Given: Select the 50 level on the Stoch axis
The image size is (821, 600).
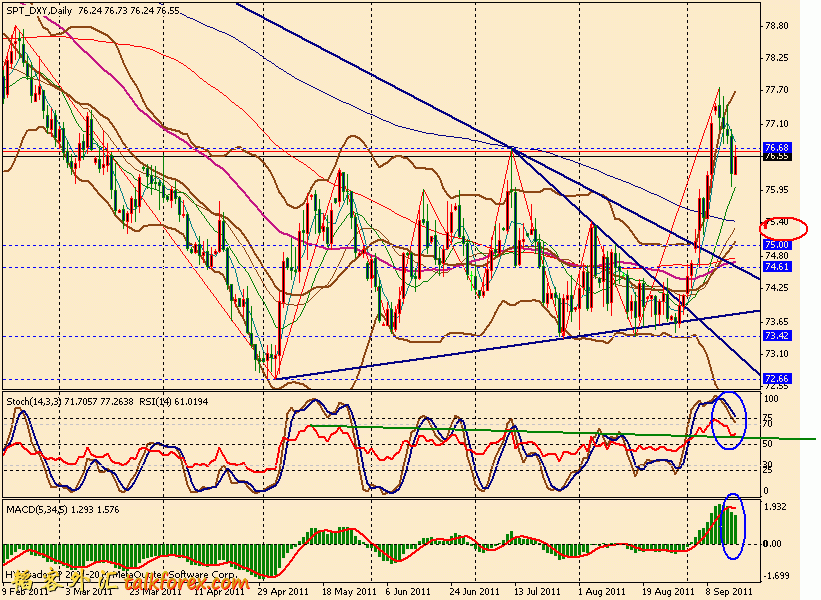Looking at the screenshot, I should click(768, 444).
